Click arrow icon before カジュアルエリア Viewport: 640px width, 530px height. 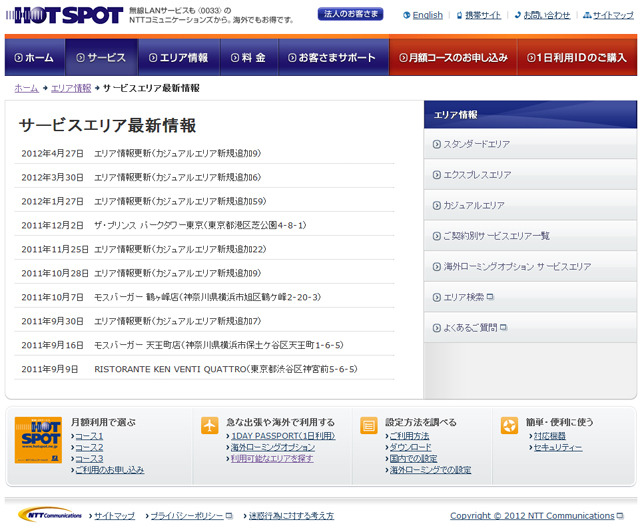tap(436, 205)
